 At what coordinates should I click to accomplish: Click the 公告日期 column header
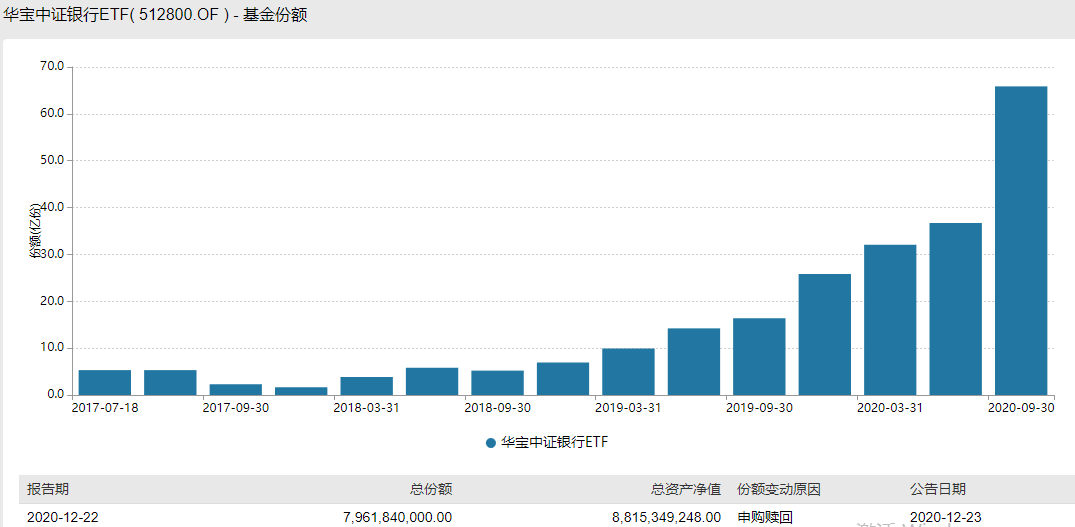[938, 489]
